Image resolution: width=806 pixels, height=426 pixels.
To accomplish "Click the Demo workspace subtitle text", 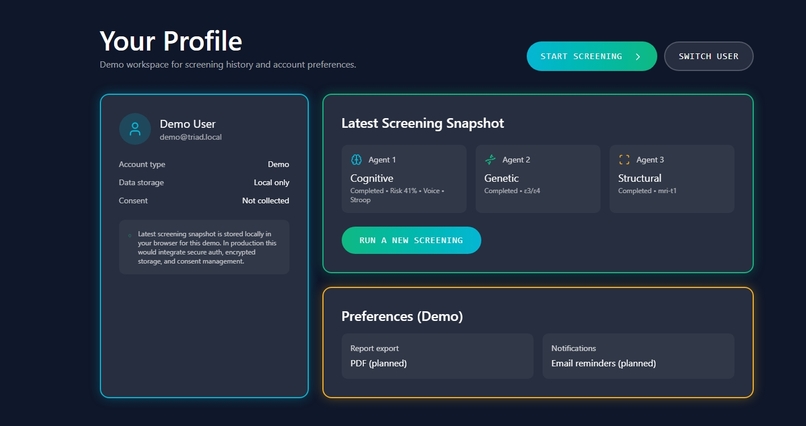I will [x=228, y=65].
